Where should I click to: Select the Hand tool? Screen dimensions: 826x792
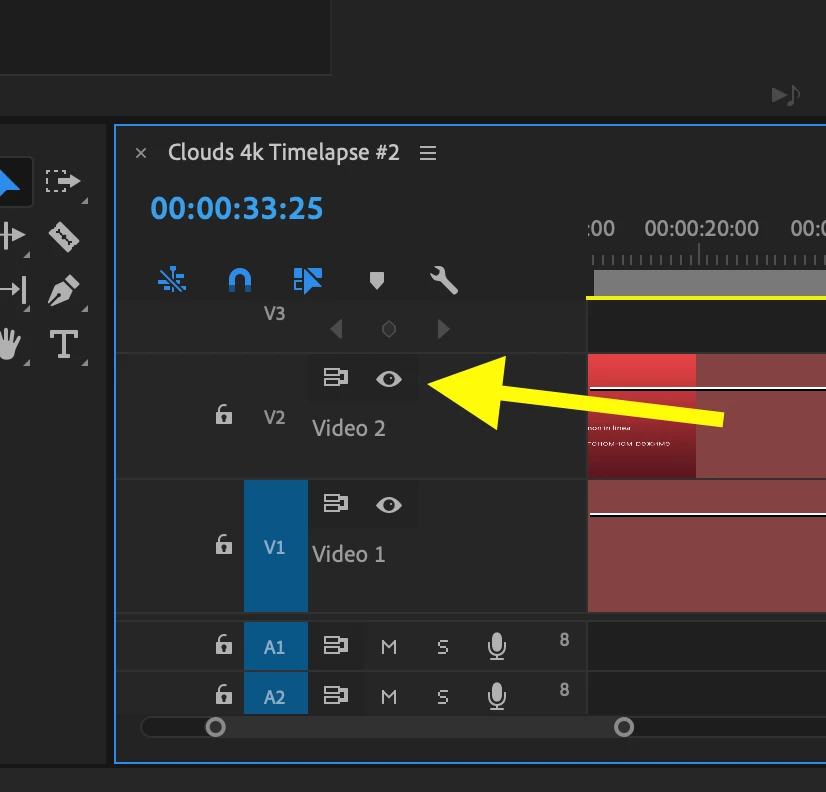pos(9,344)
